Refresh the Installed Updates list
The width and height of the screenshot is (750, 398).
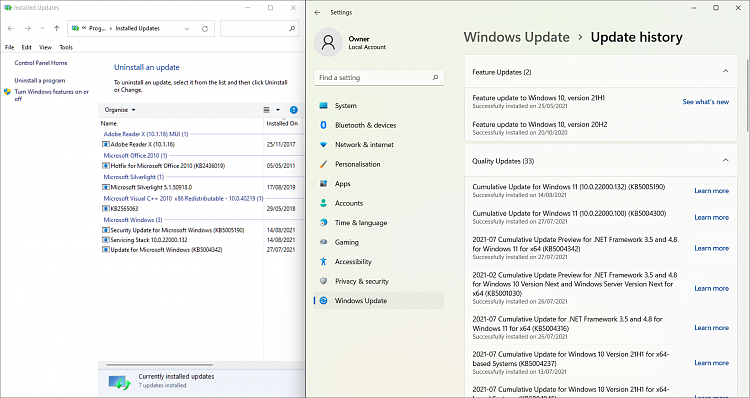[x=205, y=29]
